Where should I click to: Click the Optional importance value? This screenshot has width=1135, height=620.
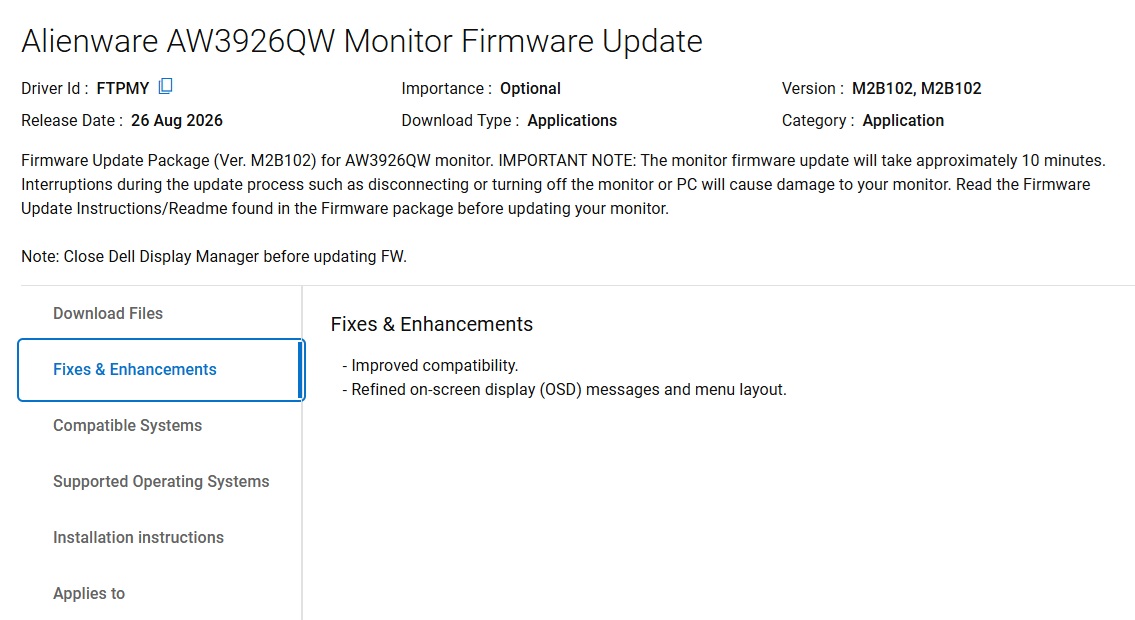[530, 88]
